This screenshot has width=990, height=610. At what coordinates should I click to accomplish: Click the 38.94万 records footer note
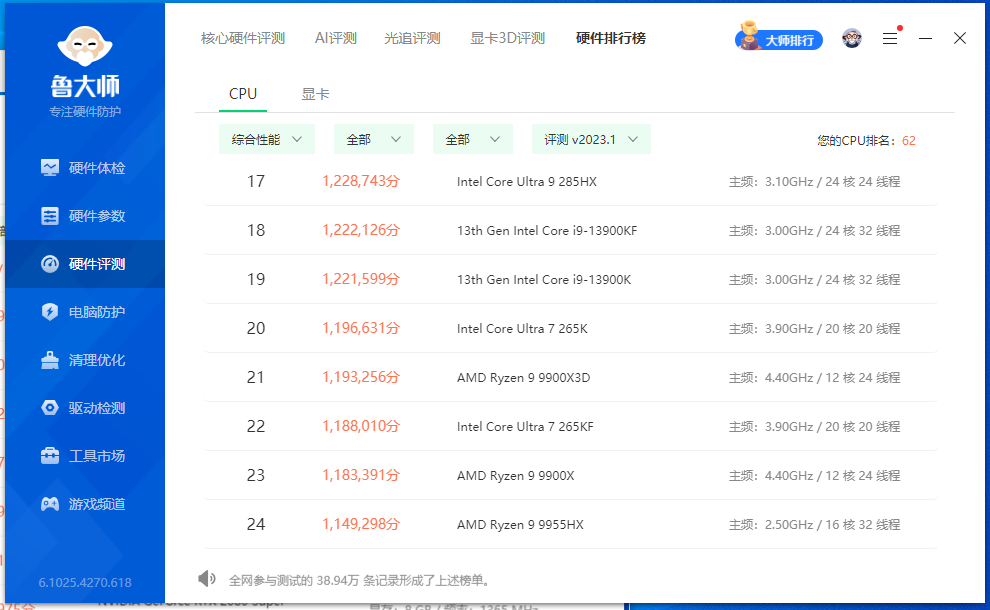pyautogui.click(x=360, y=580)
